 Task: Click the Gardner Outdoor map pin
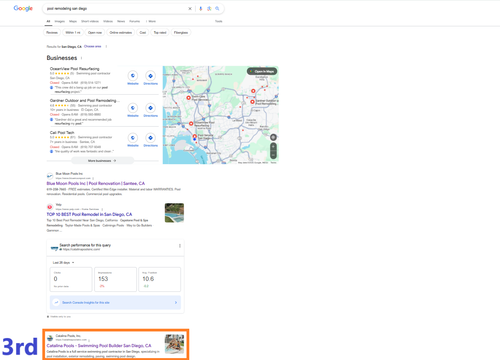click(252, 102)
